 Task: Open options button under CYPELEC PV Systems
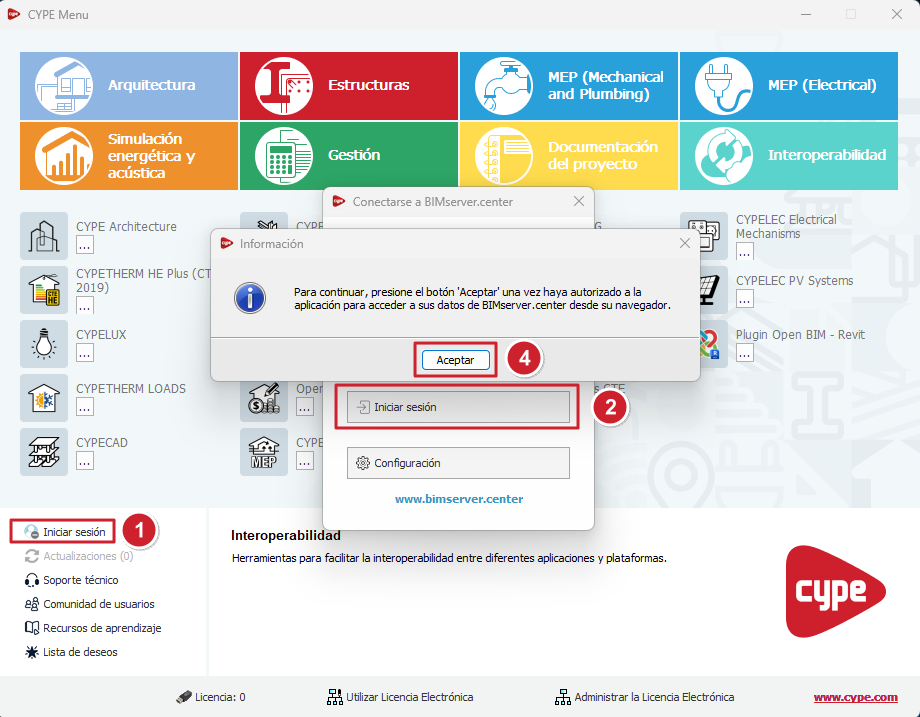745,299
